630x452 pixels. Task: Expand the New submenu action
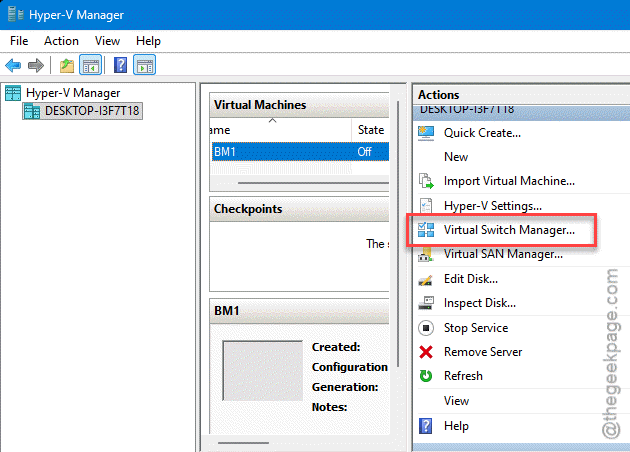tap(456, 157)
